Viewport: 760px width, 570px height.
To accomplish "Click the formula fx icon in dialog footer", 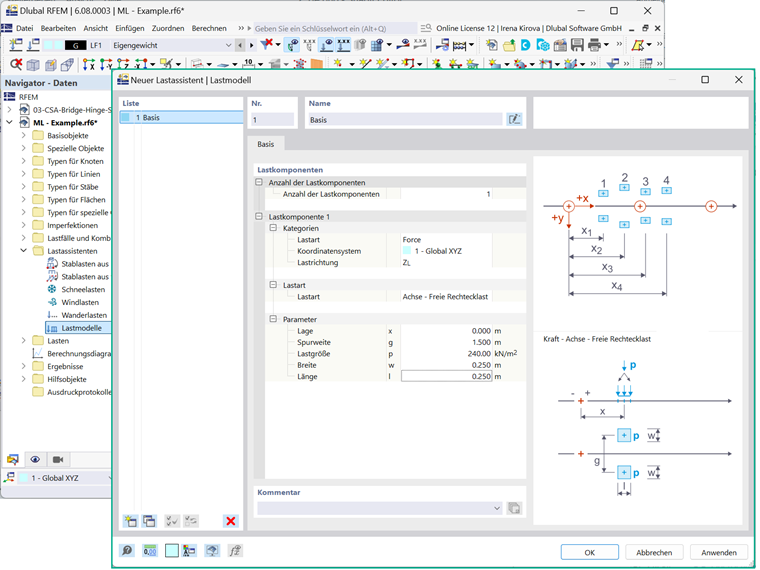I will coord(235,551).
